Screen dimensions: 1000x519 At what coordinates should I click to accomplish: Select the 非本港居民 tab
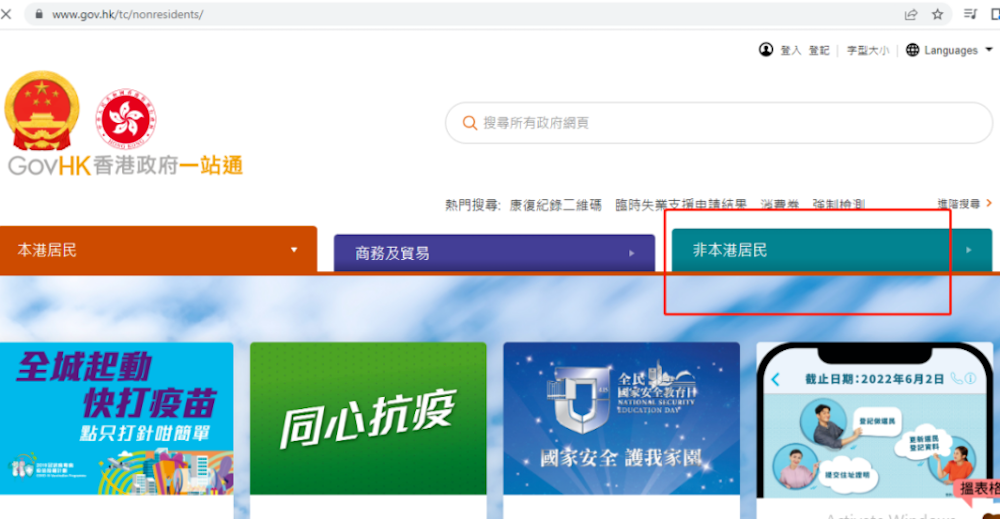pyautogui.click(x=730, y=250)
